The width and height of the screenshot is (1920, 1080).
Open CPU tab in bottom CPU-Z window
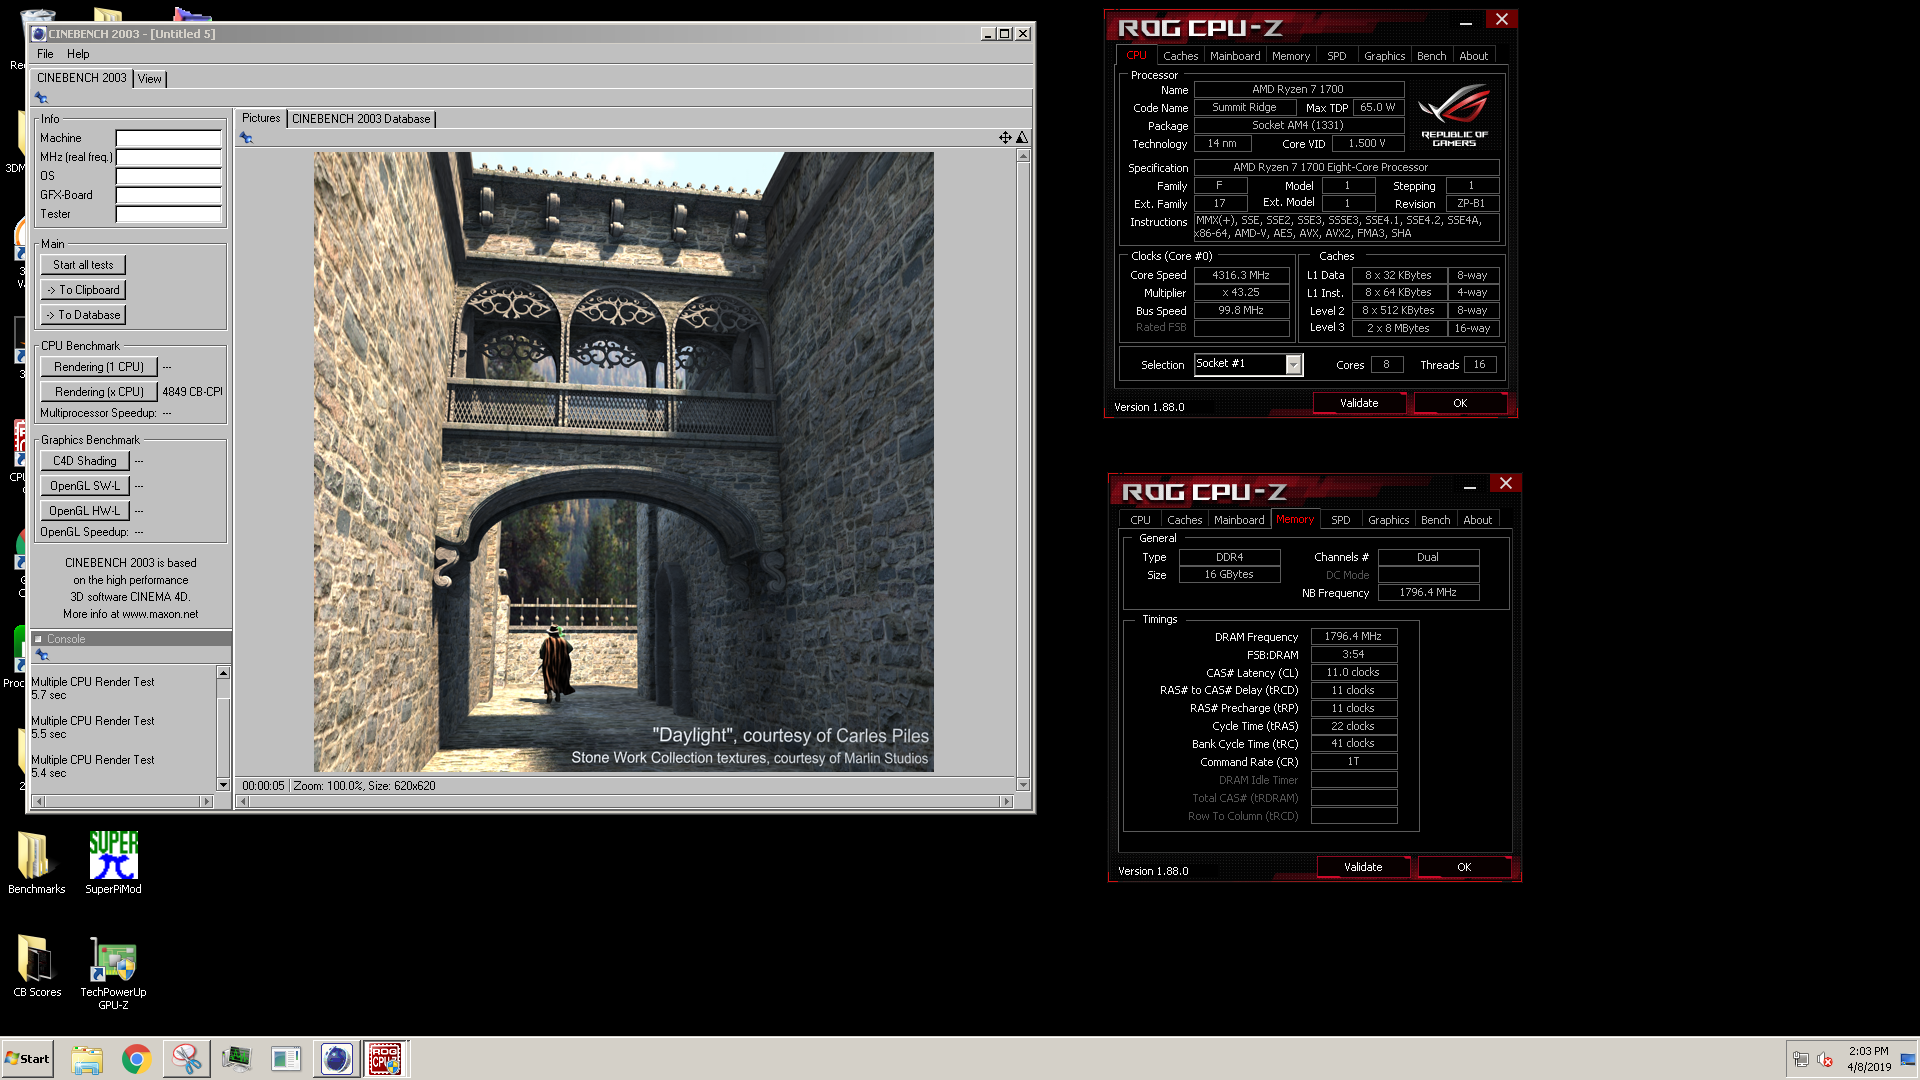tap(1140, 520)
